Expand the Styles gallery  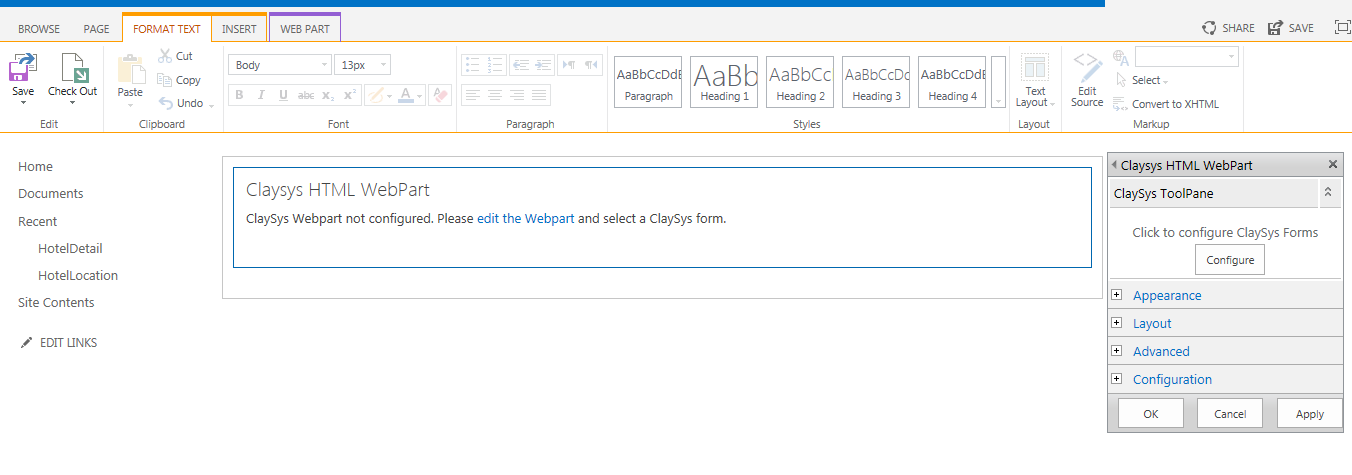[998, 82]
